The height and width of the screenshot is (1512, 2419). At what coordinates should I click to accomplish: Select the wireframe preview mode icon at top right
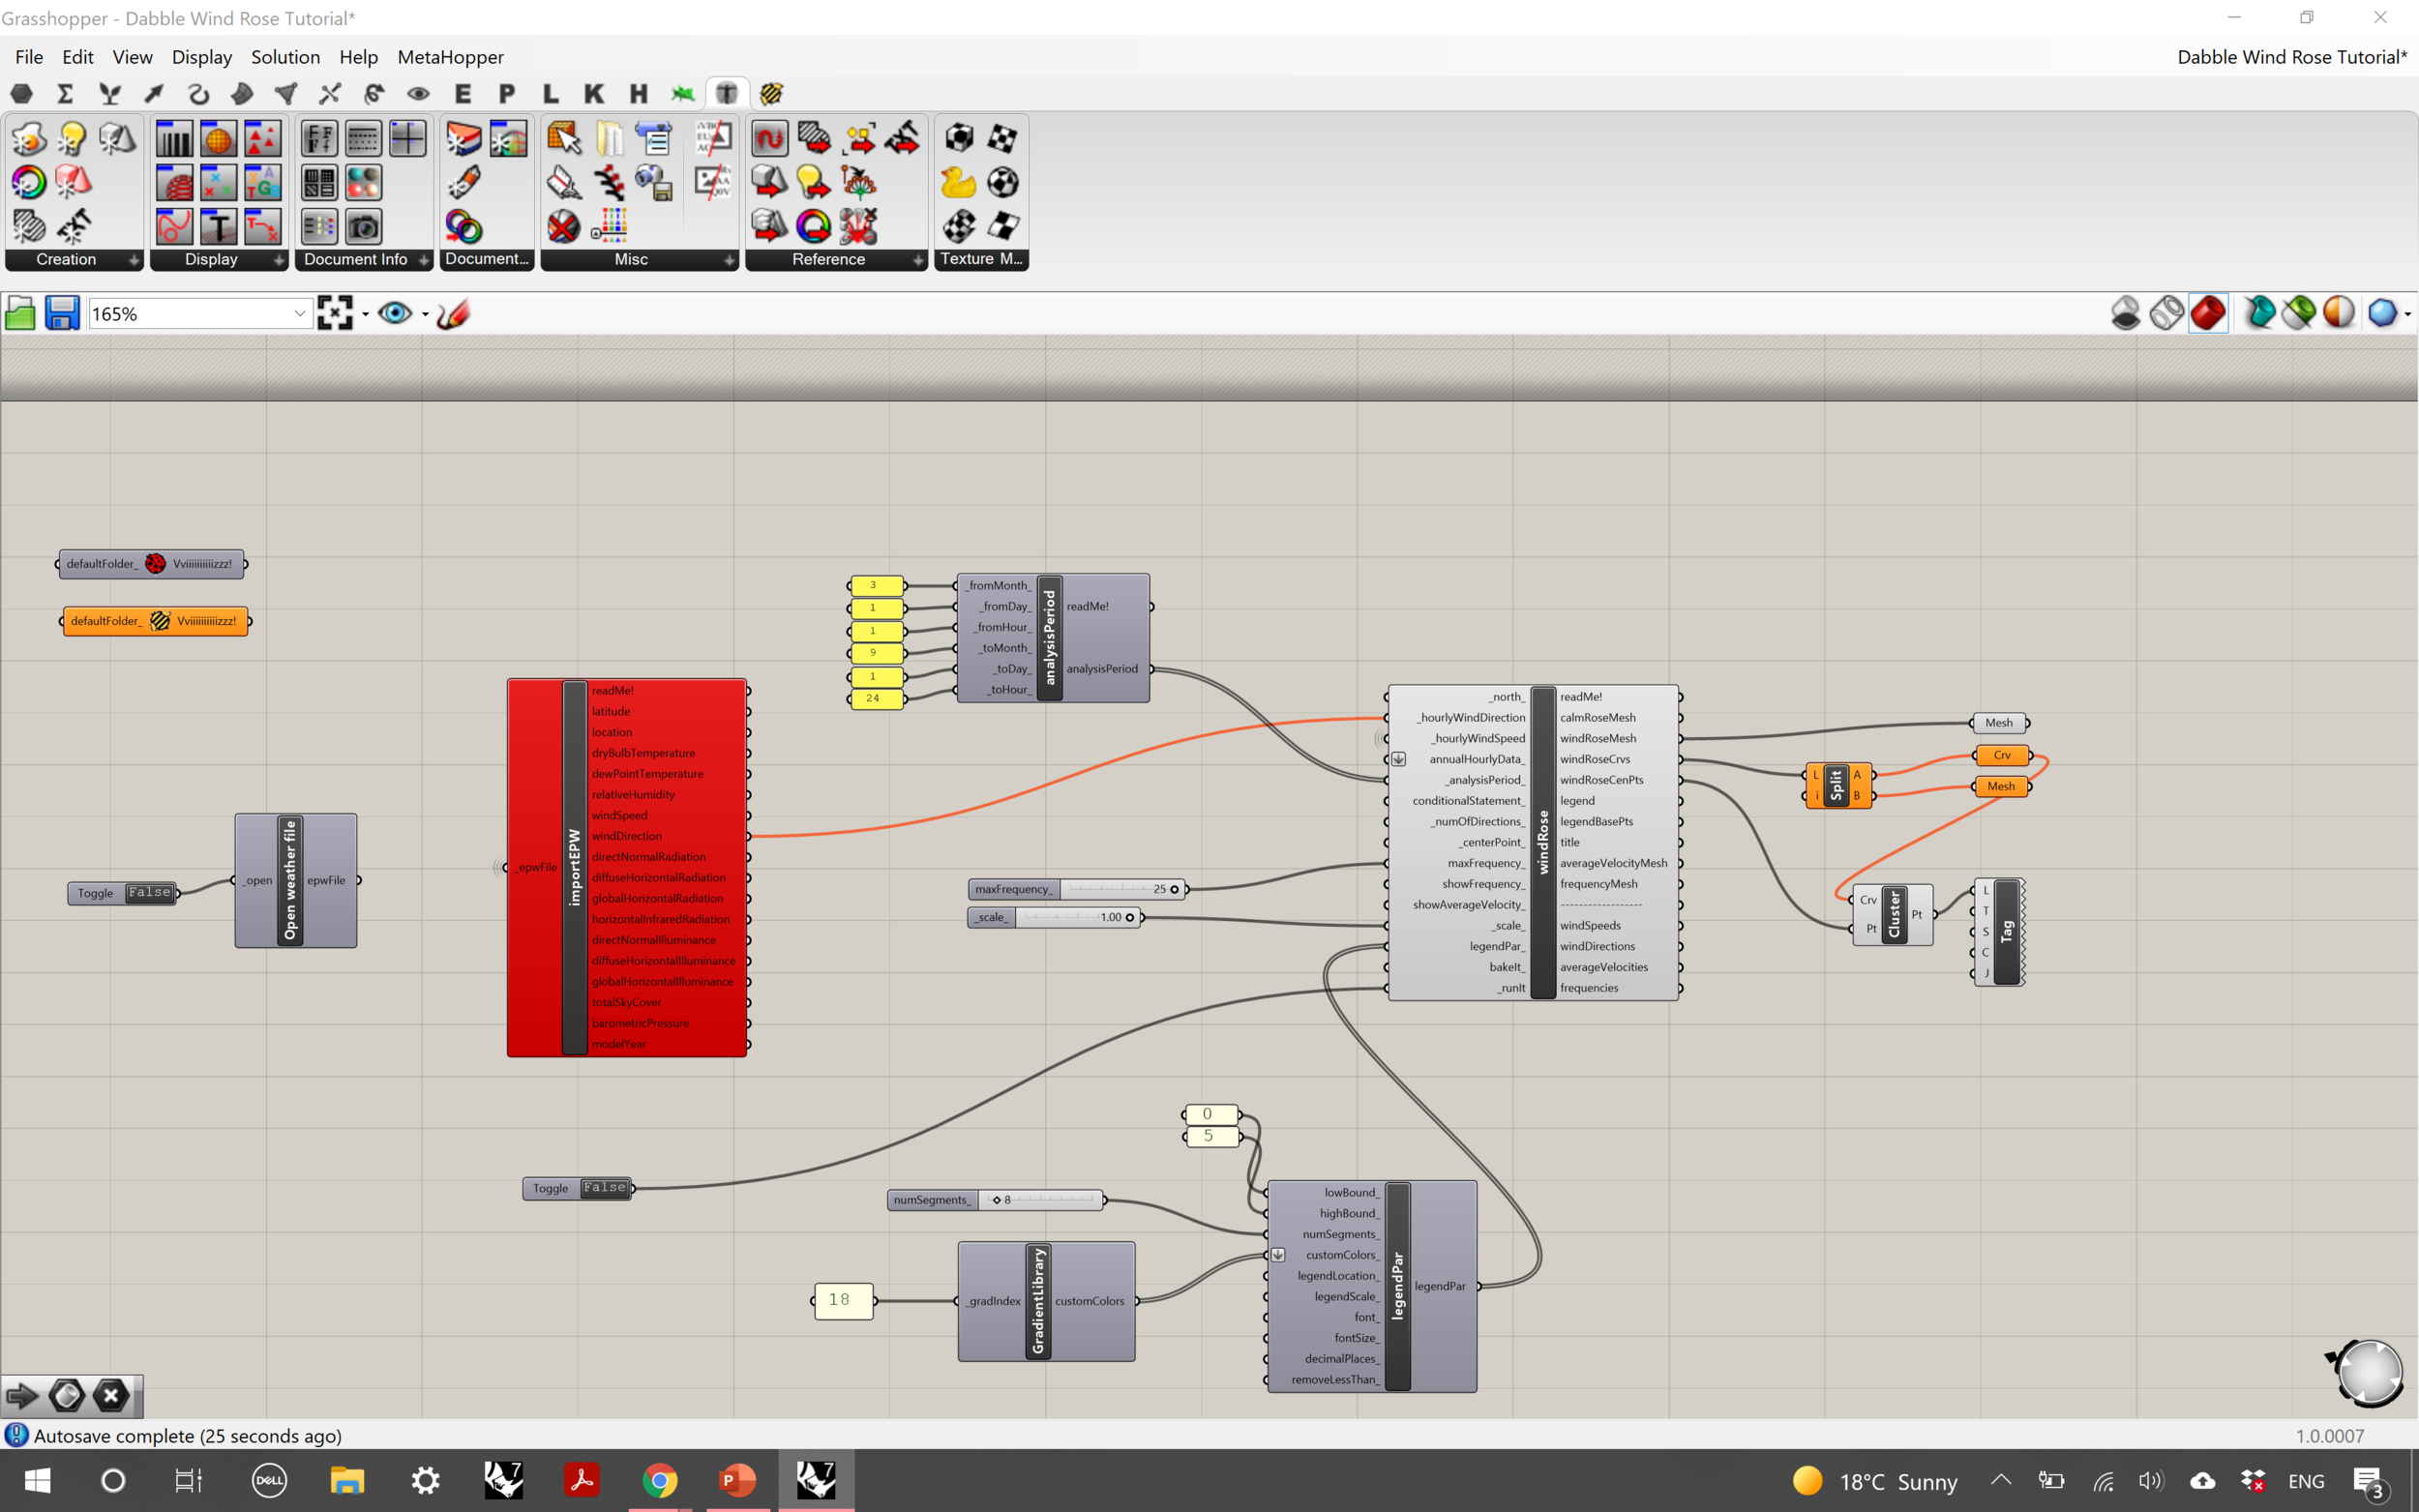(x=2167, y=312)
